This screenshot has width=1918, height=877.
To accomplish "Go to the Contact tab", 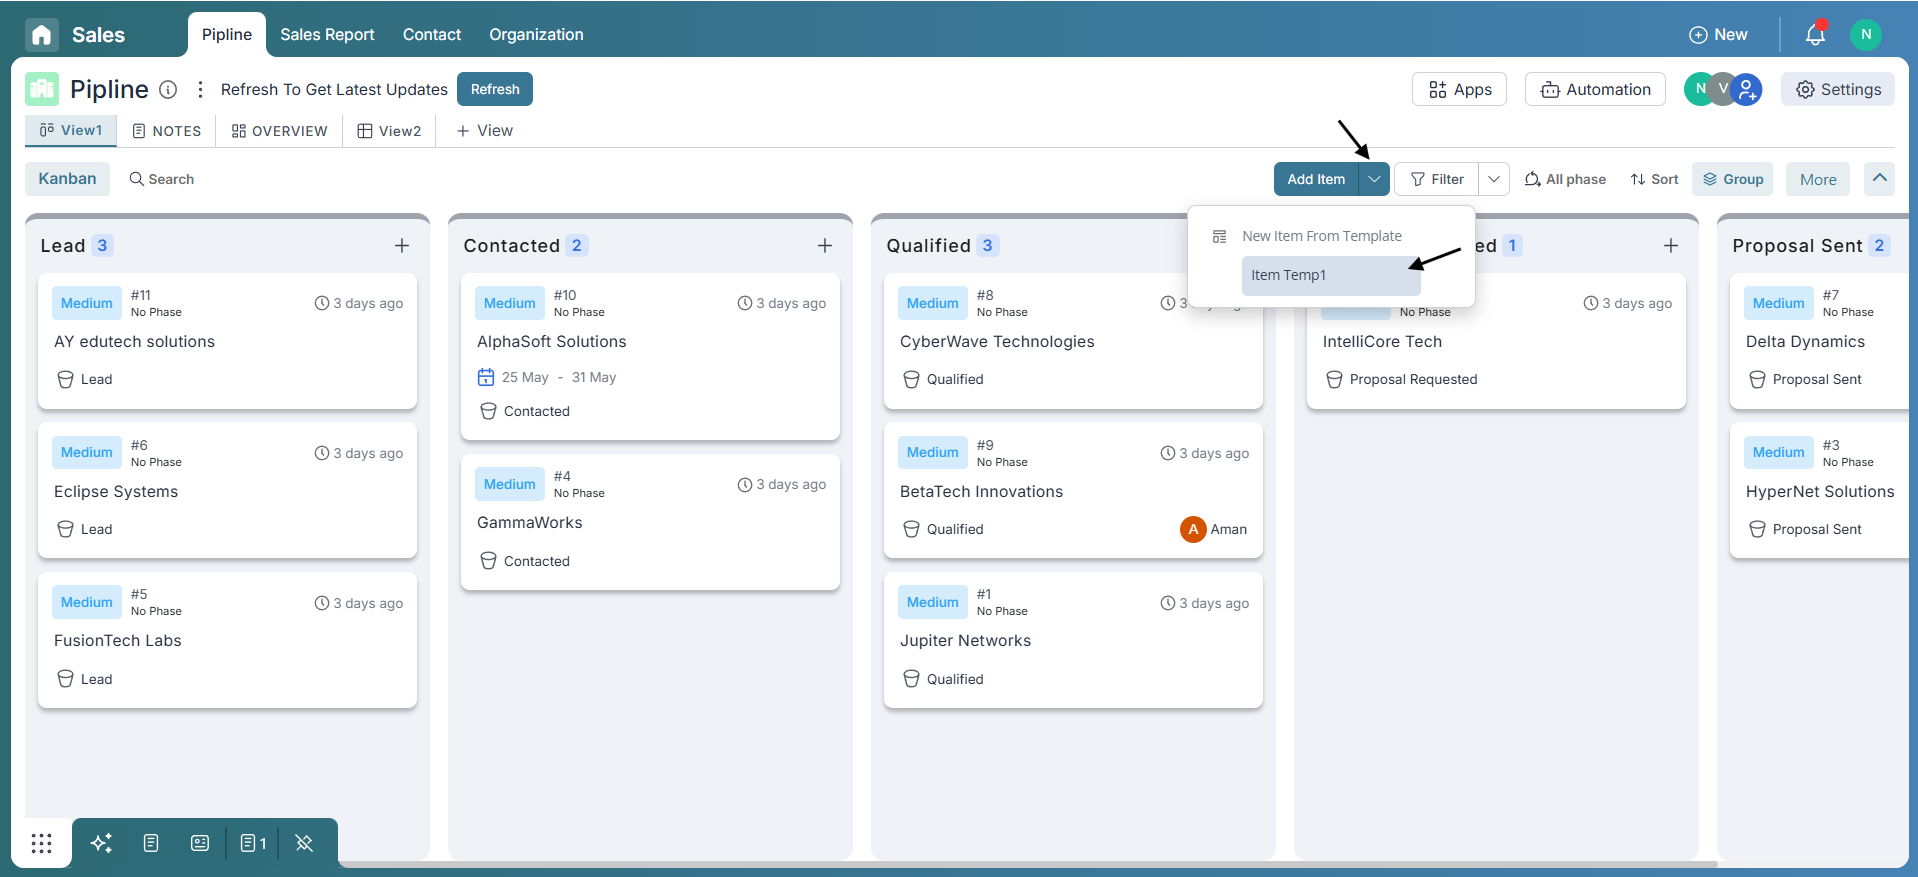I will click(432, 34).
